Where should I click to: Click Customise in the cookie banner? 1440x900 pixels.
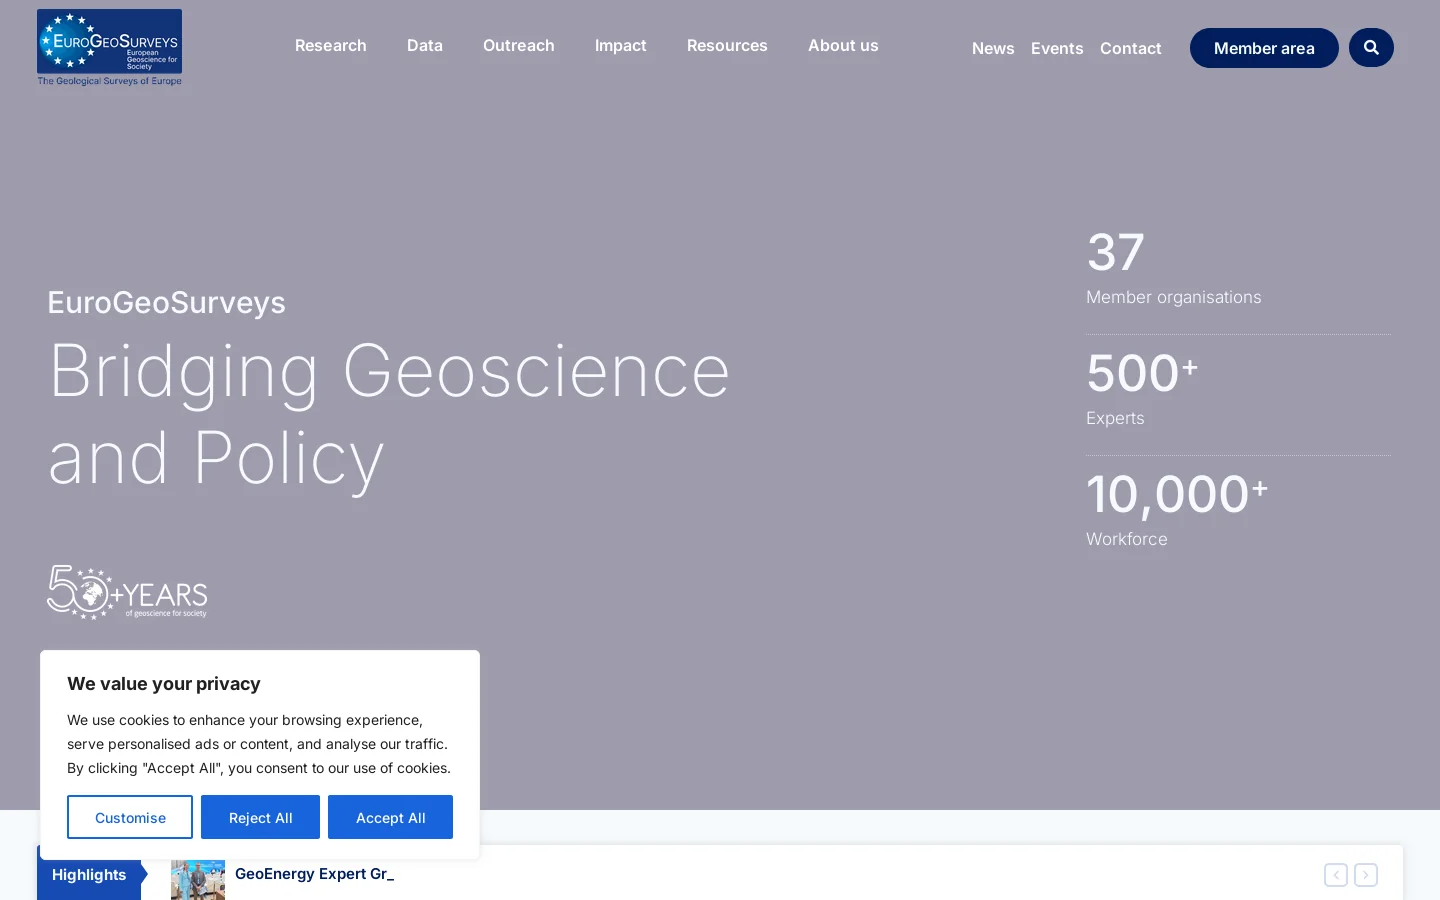point(130,817)
